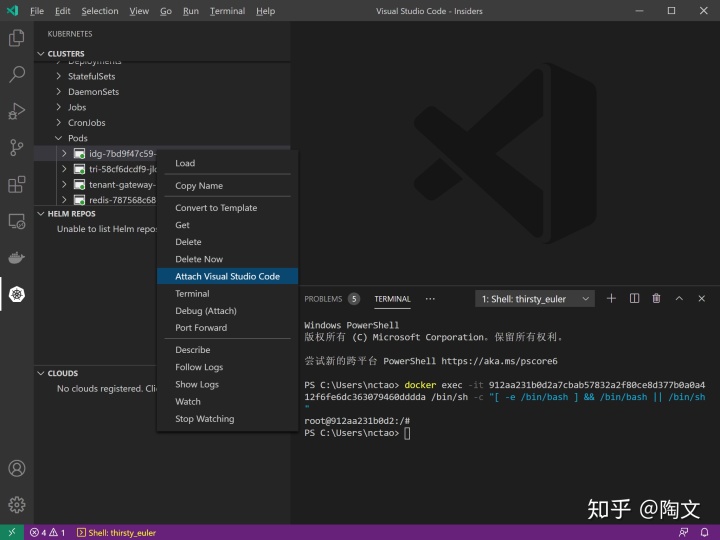Click the redis-787568c68 pod icon
Image resolution: width=720 pixels, height=540 pixels.
pyautogui.click(x=79, y=200)
